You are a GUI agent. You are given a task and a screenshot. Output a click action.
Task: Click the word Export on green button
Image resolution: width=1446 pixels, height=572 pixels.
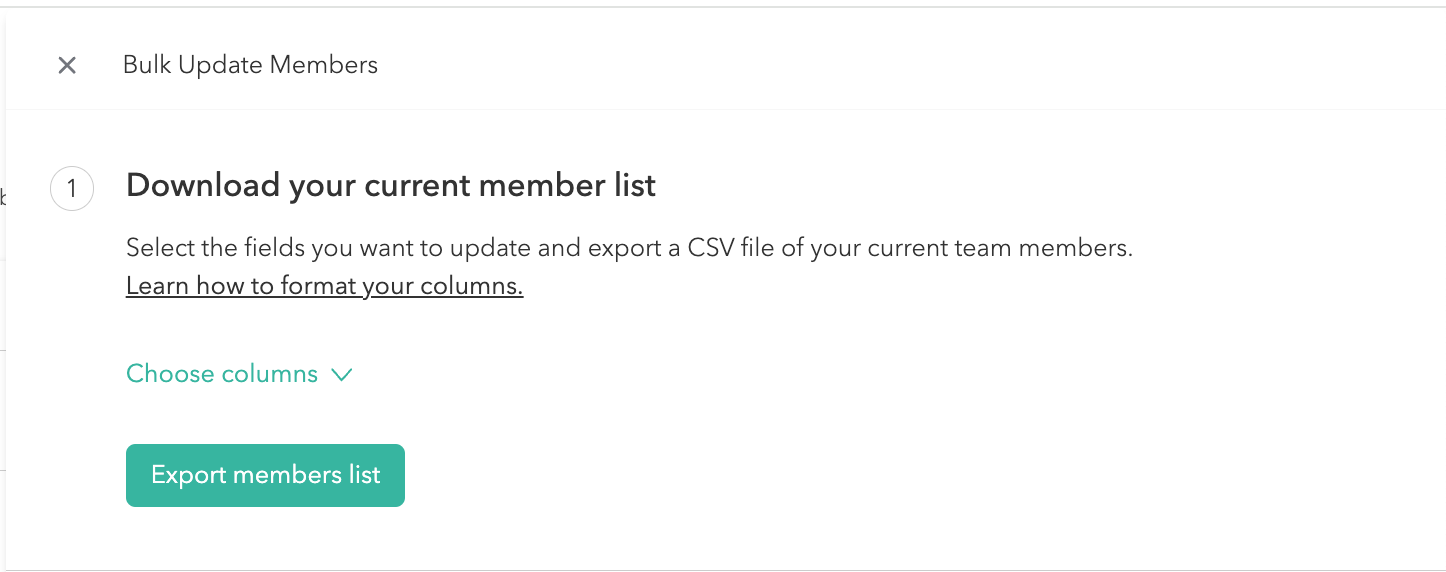click(188, 475)
